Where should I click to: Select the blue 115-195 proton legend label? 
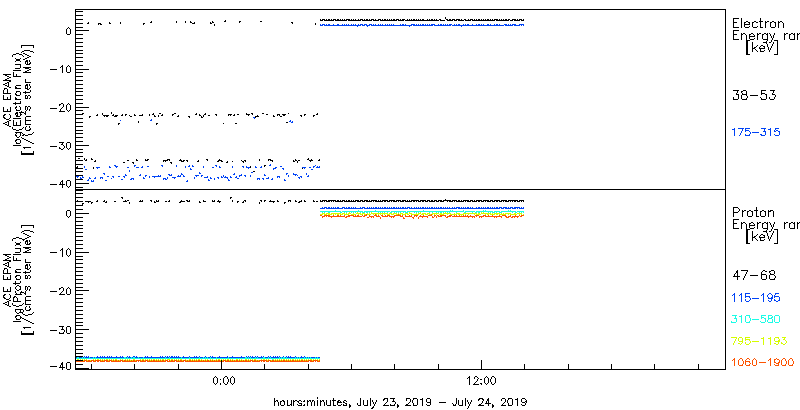click(x=756, y=298)
